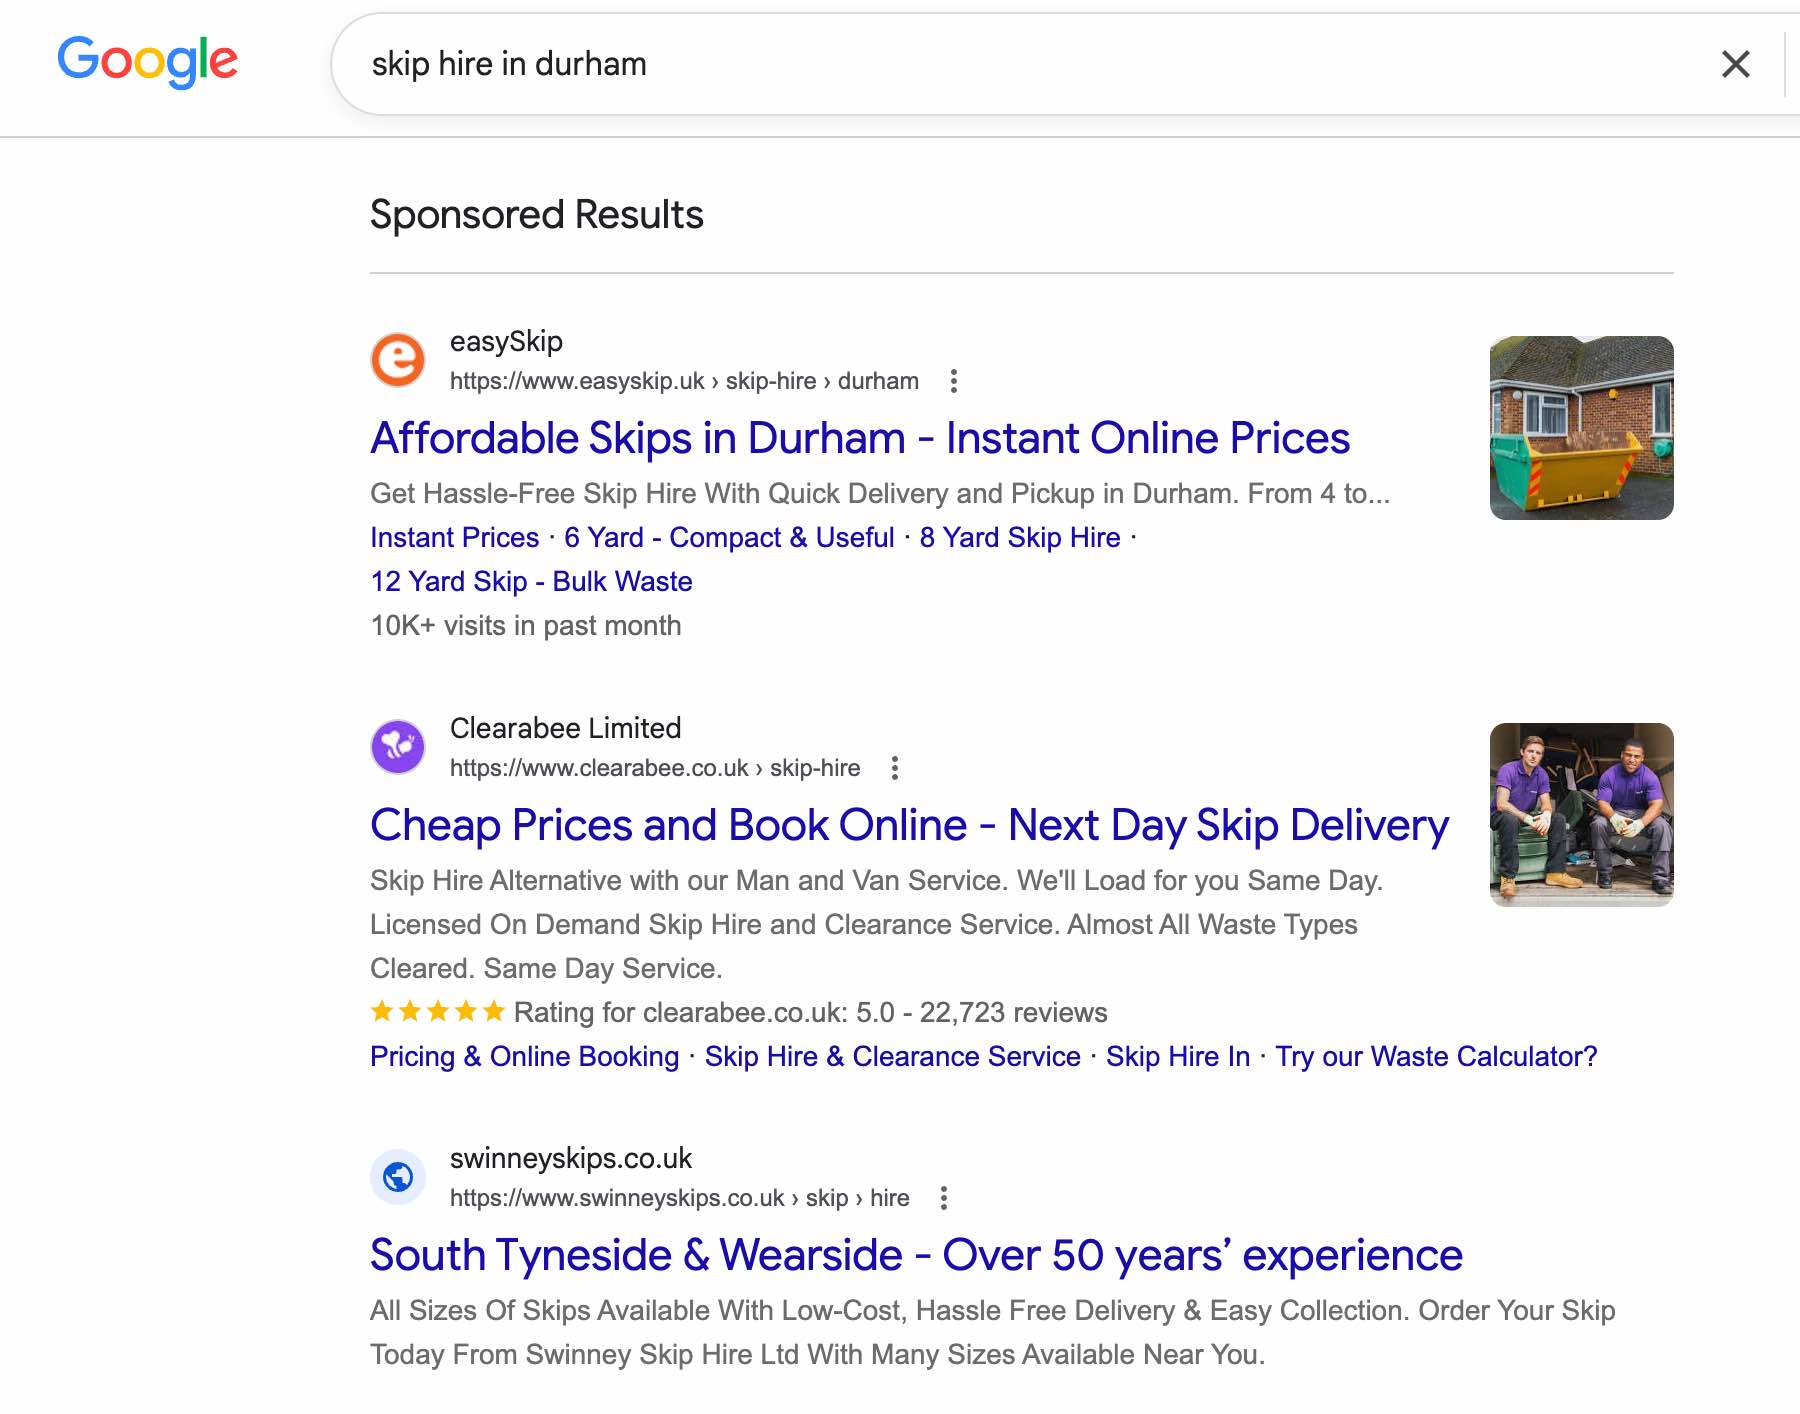Click the swinneyskips.co.uk URL breadcrumb
Image resolution: width=1800 pixels, height=1414 pixels.
680,1198
